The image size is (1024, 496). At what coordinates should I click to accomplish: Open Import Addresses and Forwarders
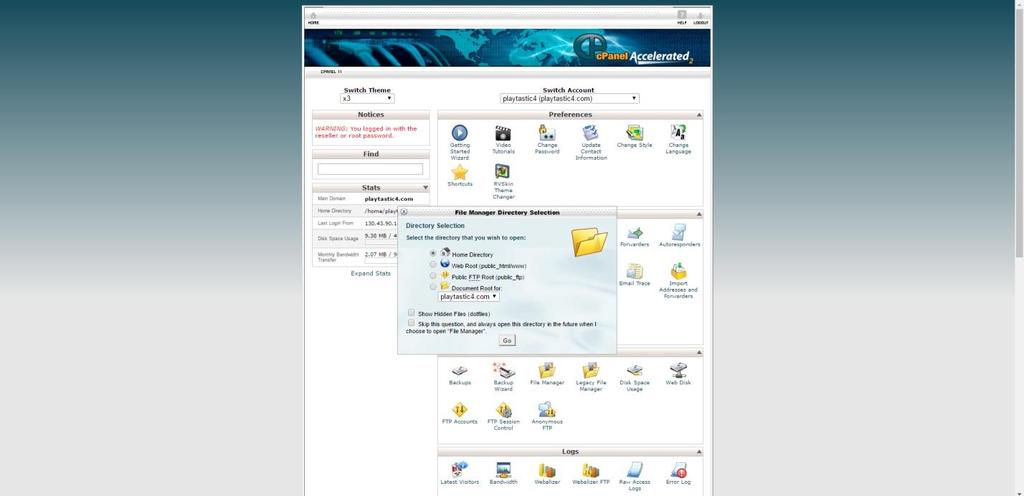click(x=679, y=271)
